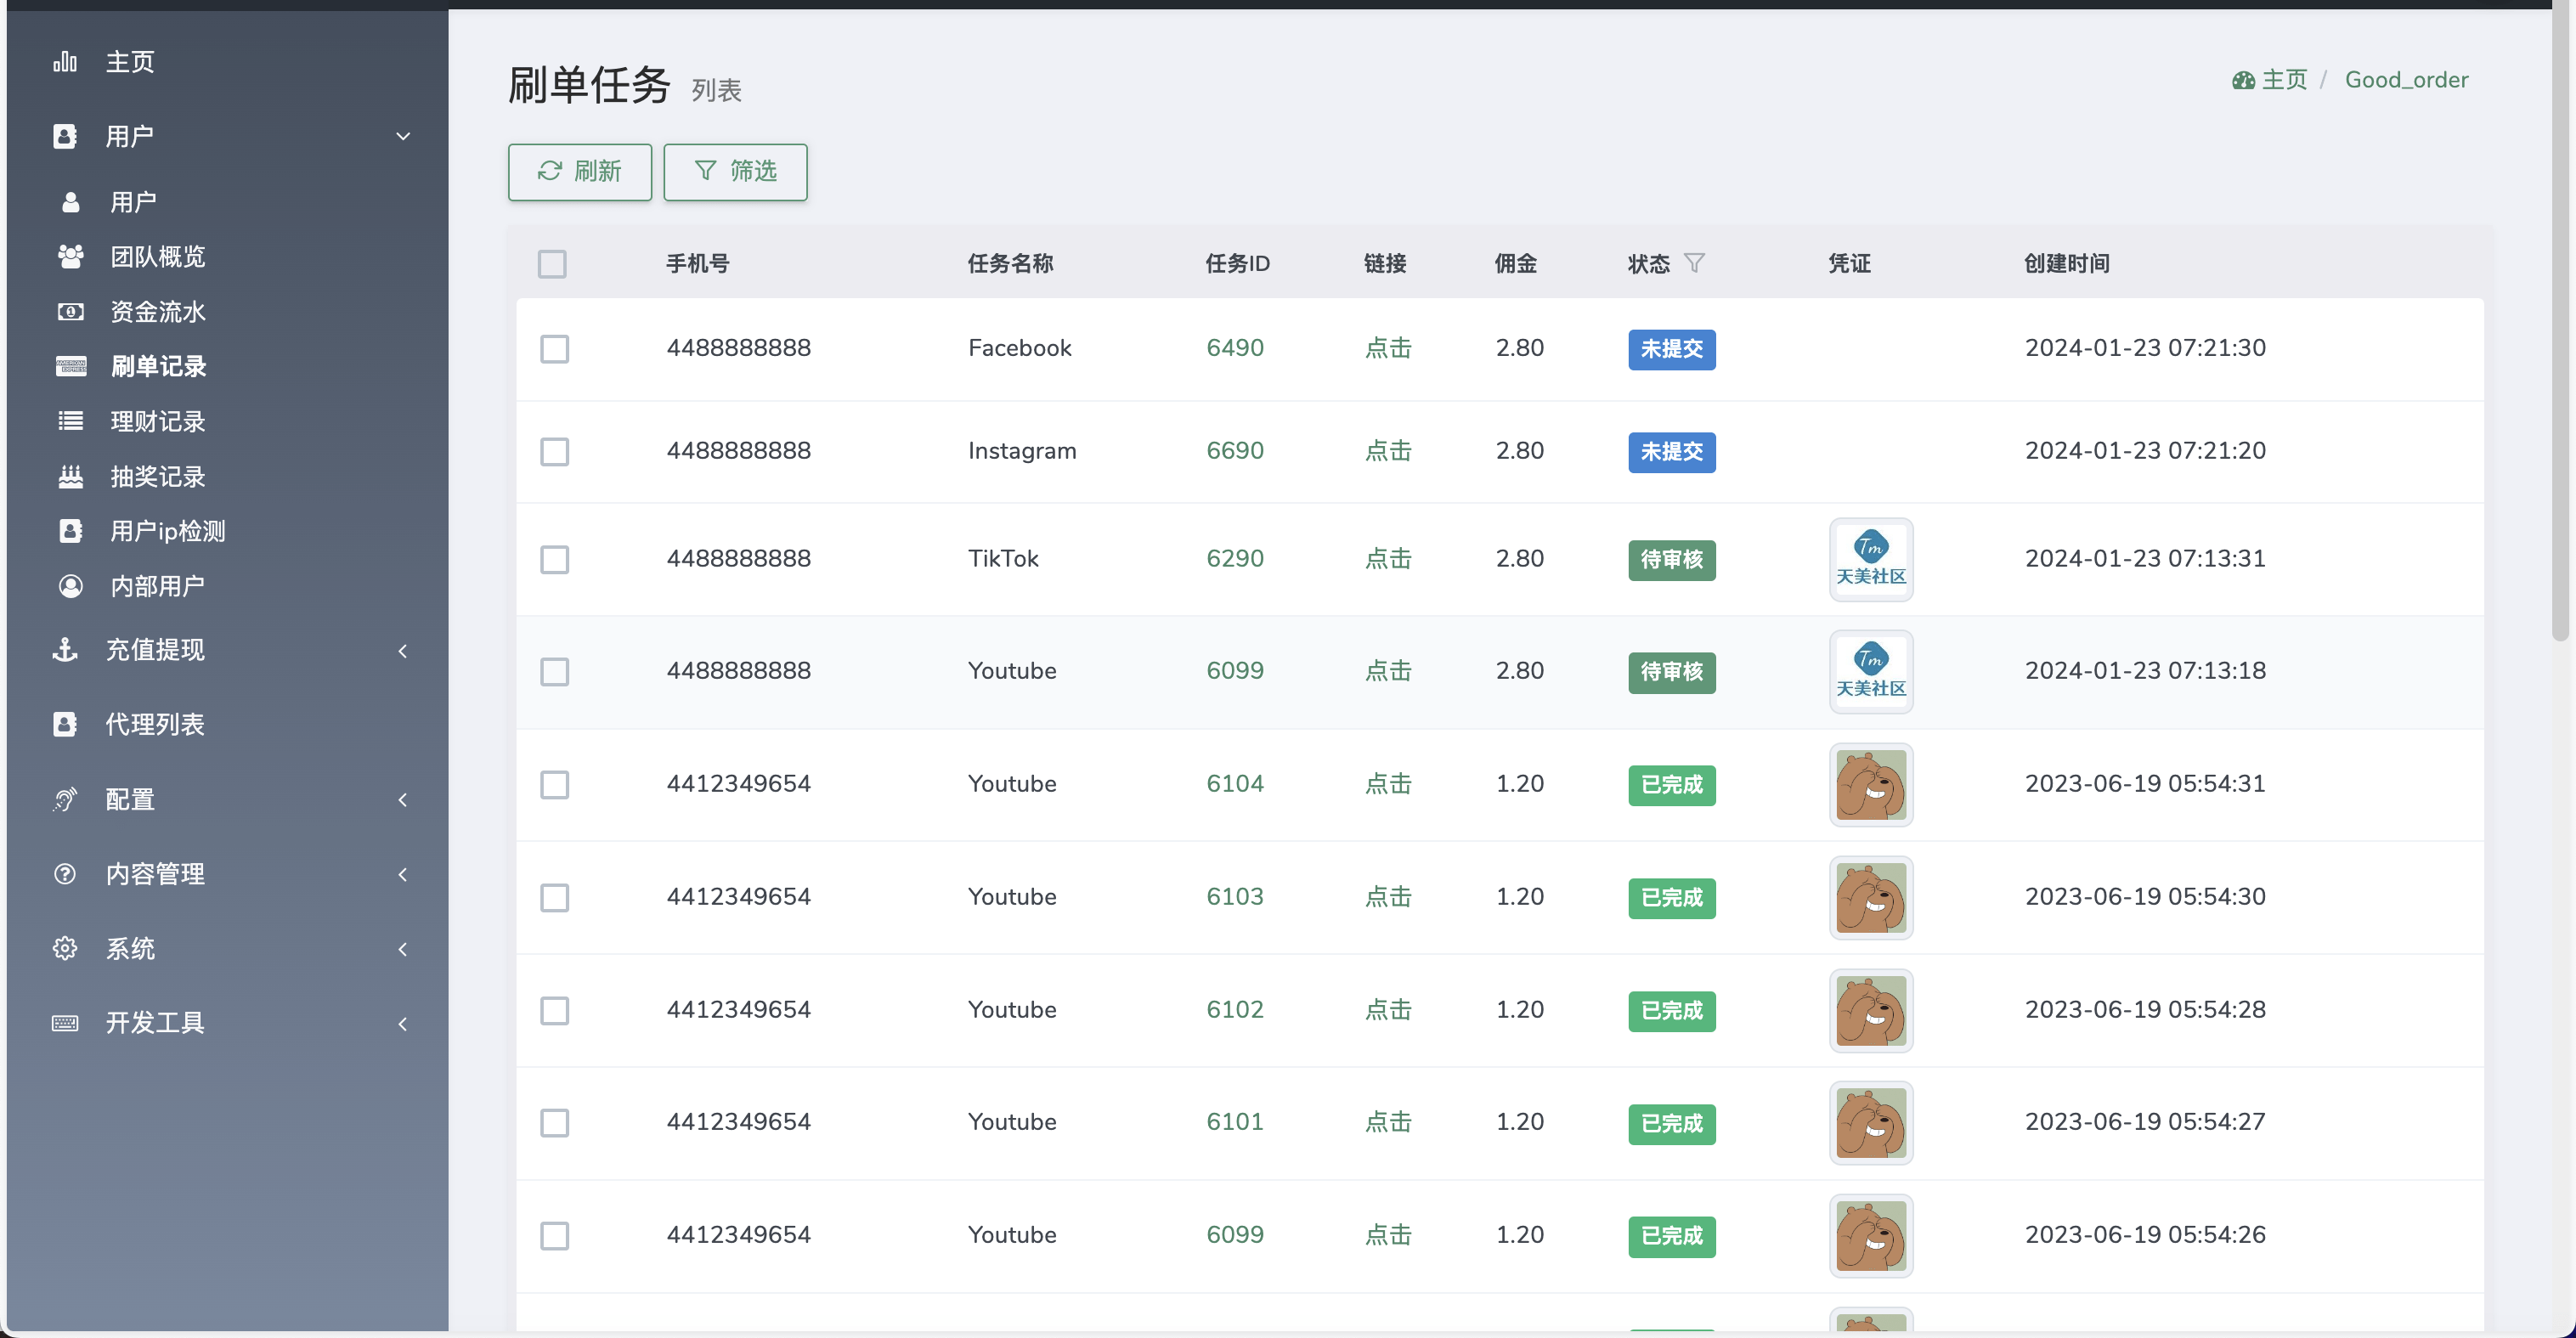Check the row checkbox for task 6104
2576x1338 pixels.
click(x=555, y=785)
